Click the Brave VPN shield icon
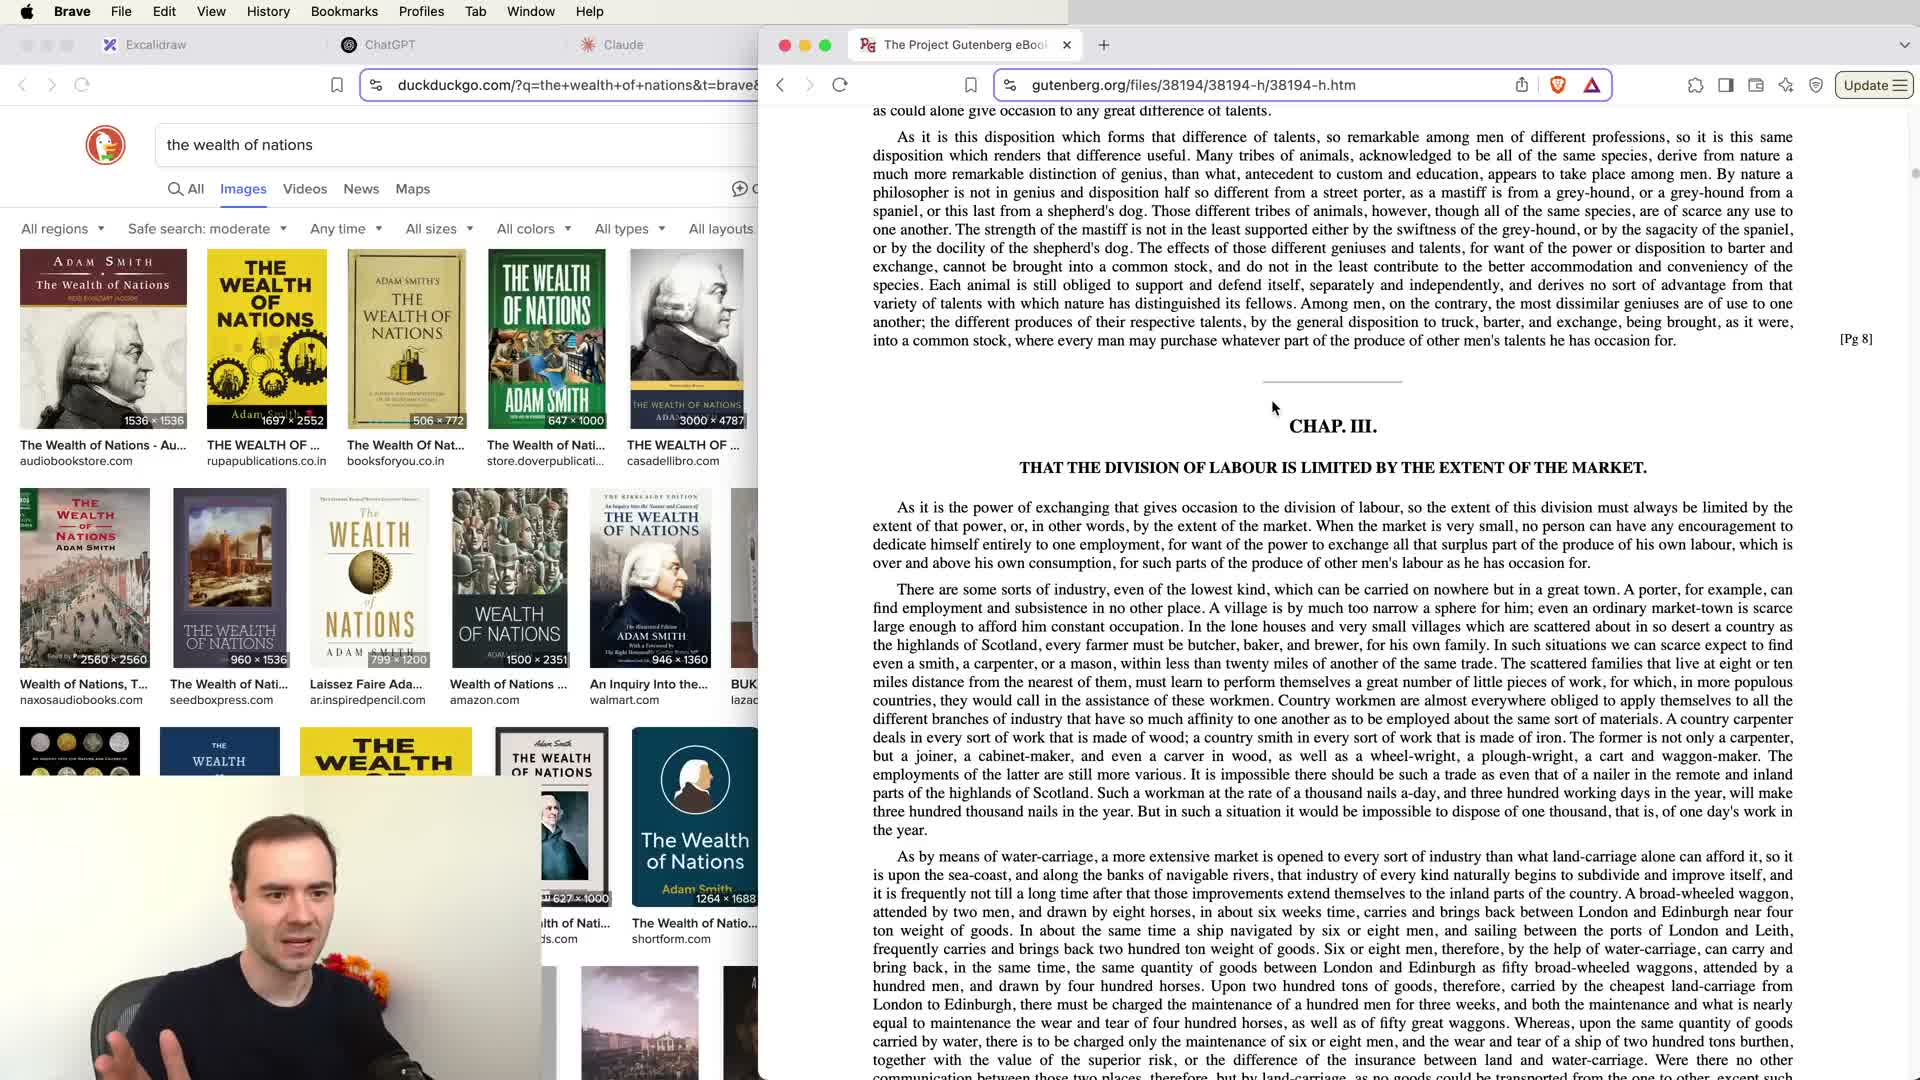 coord(1816,85)
